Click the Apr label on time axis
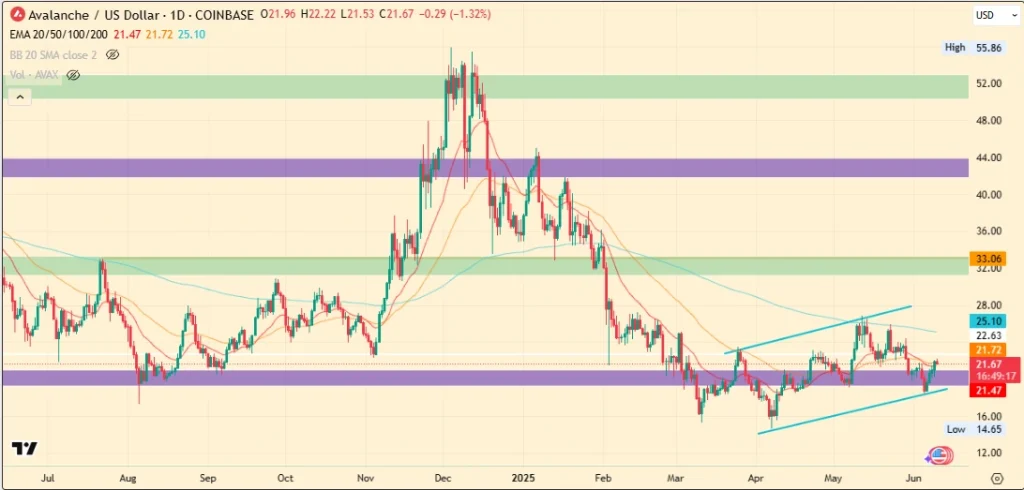This screenshot has width=1024, height=490. 754,478
